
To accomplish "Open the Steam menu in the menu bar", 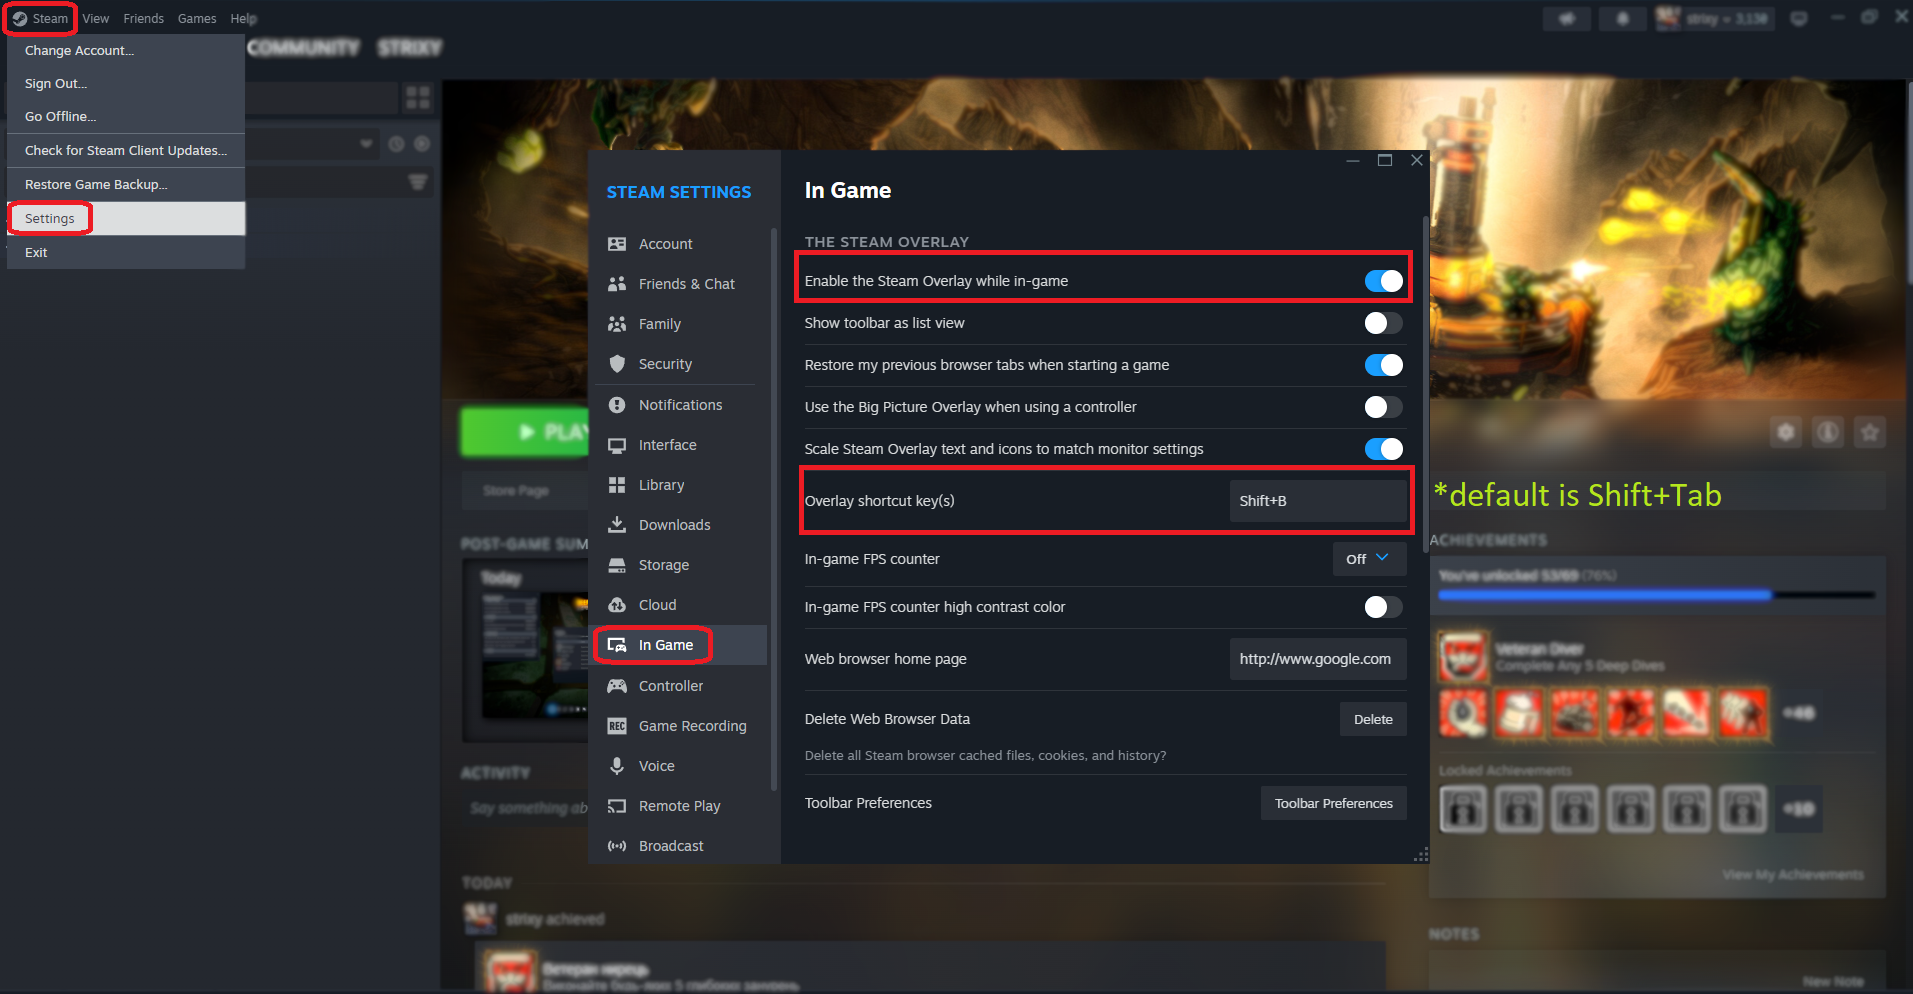I will pos(41,19).
